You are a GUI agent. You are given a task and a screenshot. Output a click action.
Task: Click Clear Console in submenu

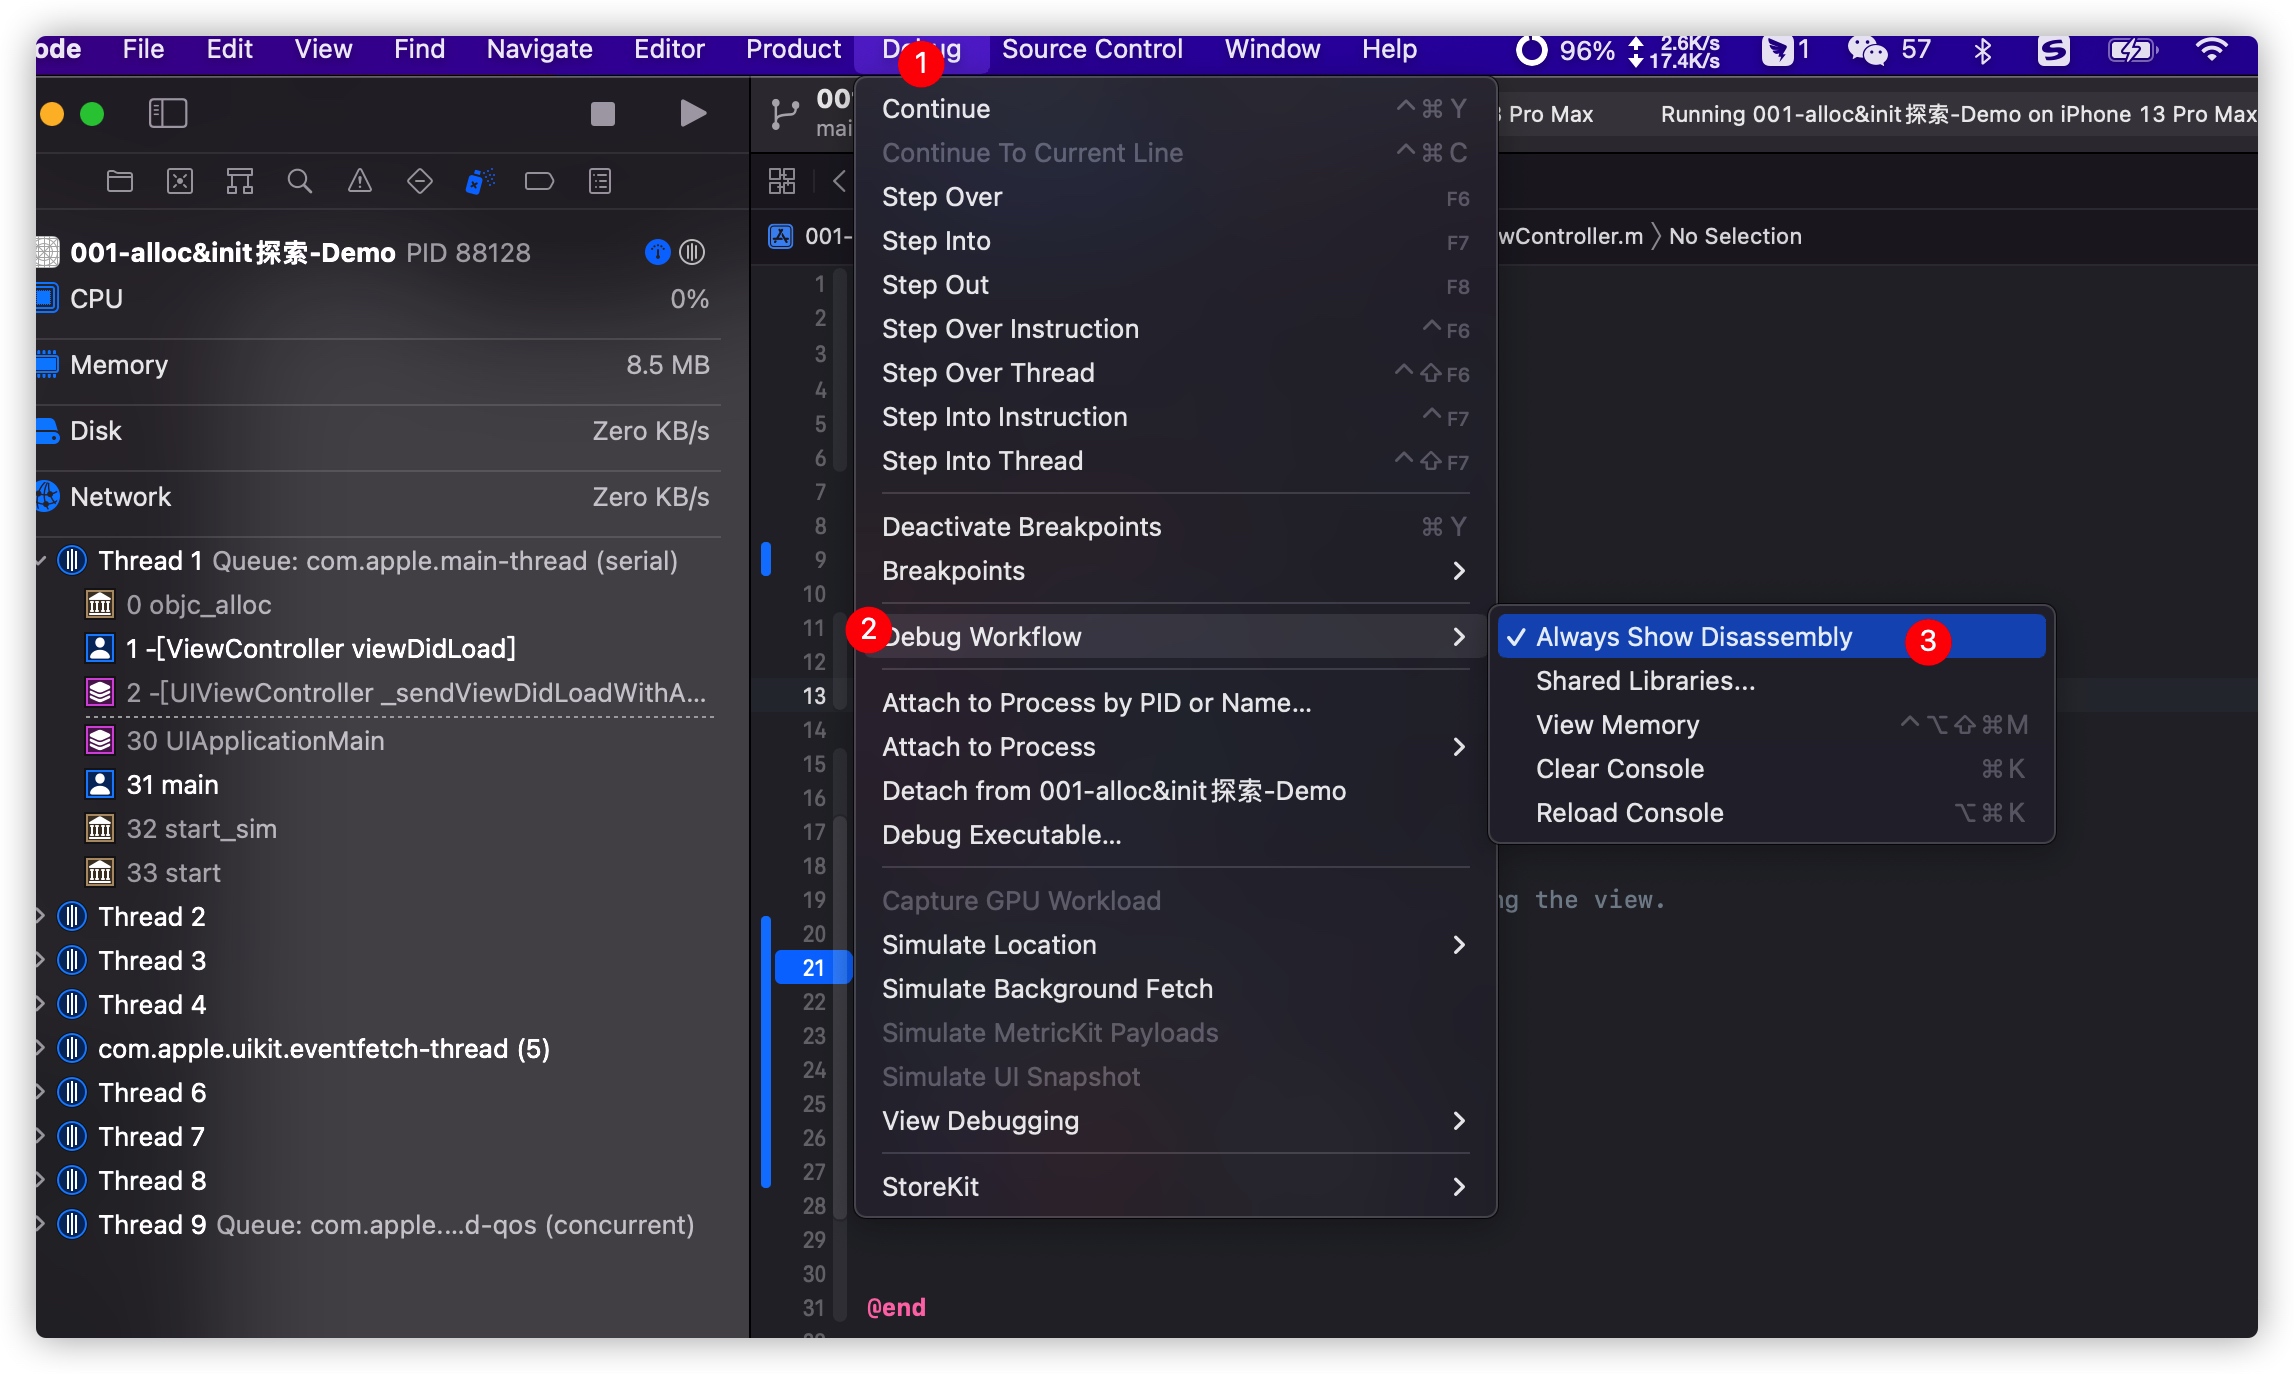(1619, 769)
